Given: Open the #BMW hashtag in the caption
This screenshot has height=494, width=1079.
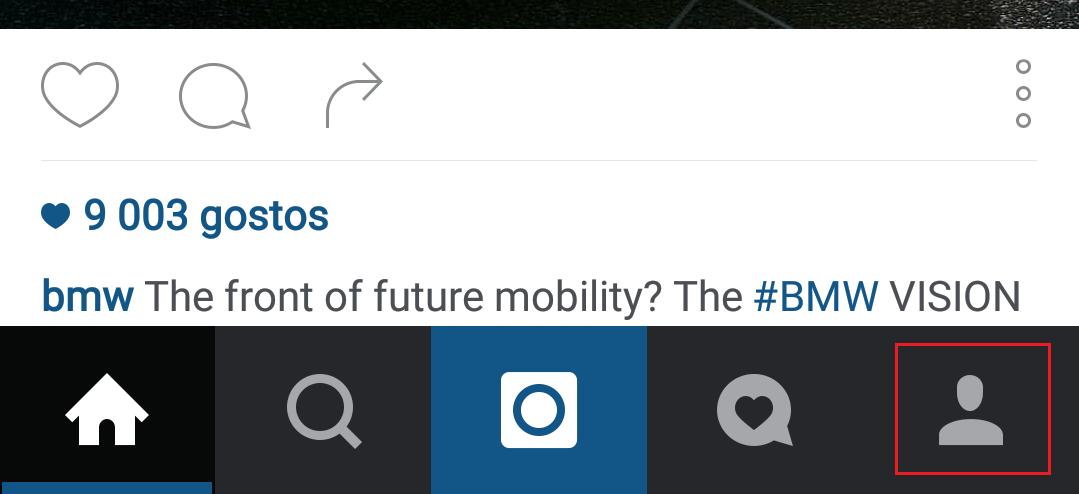Looking at the screenshot, I should coord(815,295).
